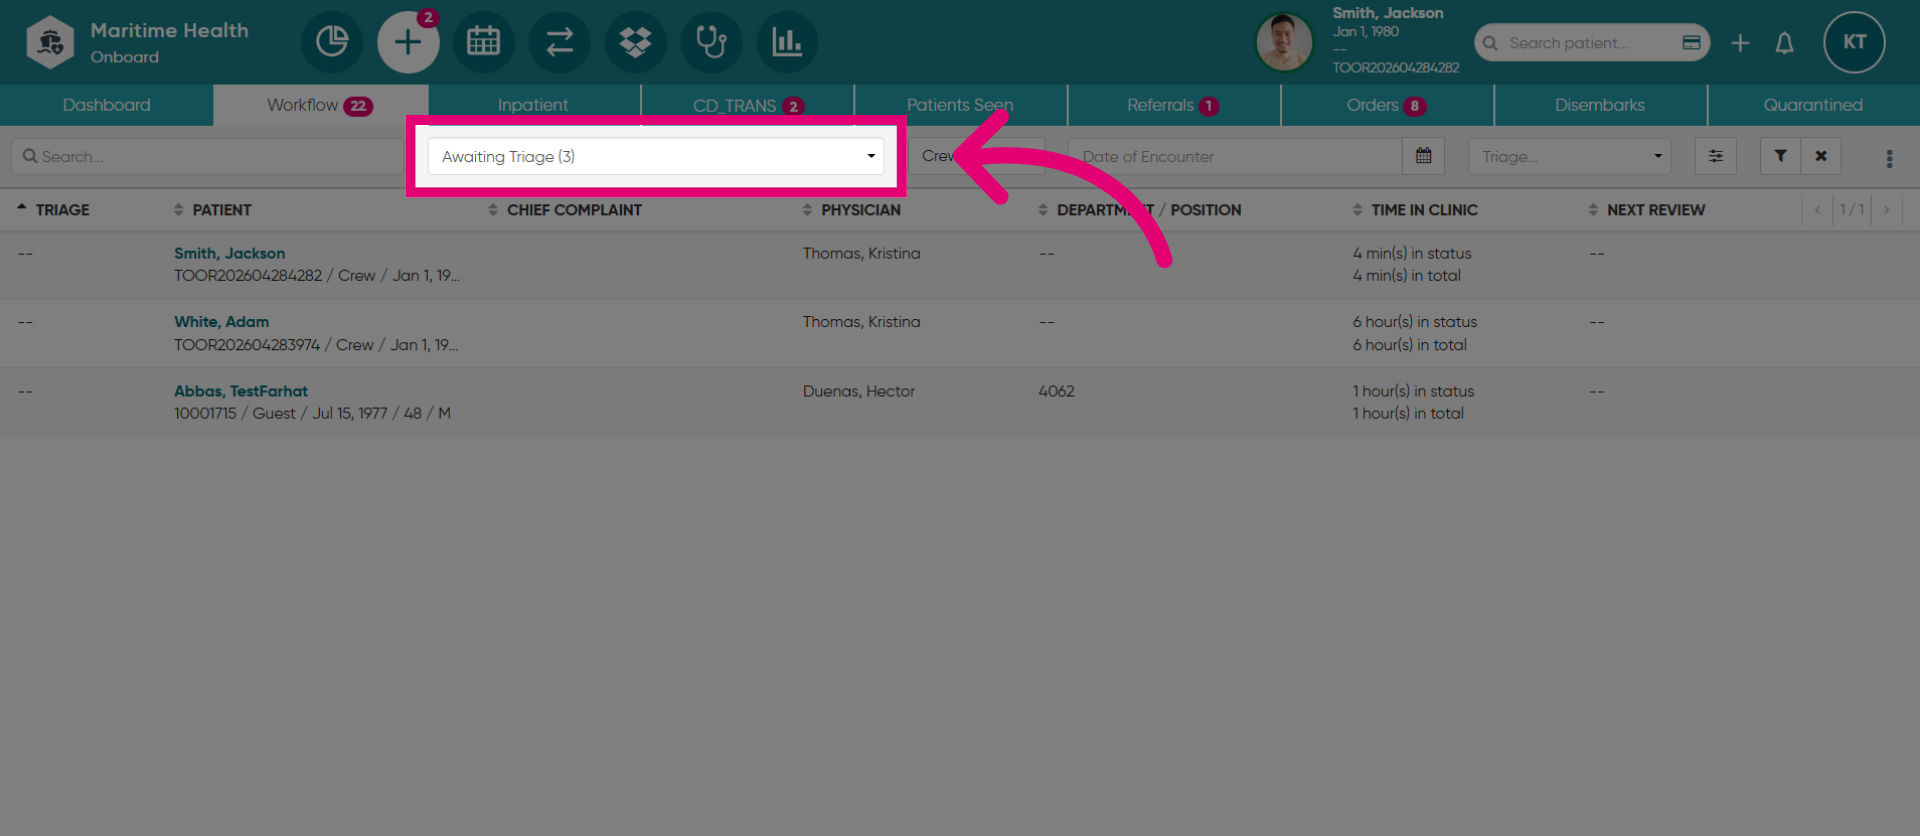Open the notifications bell
Image resolution: width=1920 pixels, height=836 pixels.
point(1784,42)
